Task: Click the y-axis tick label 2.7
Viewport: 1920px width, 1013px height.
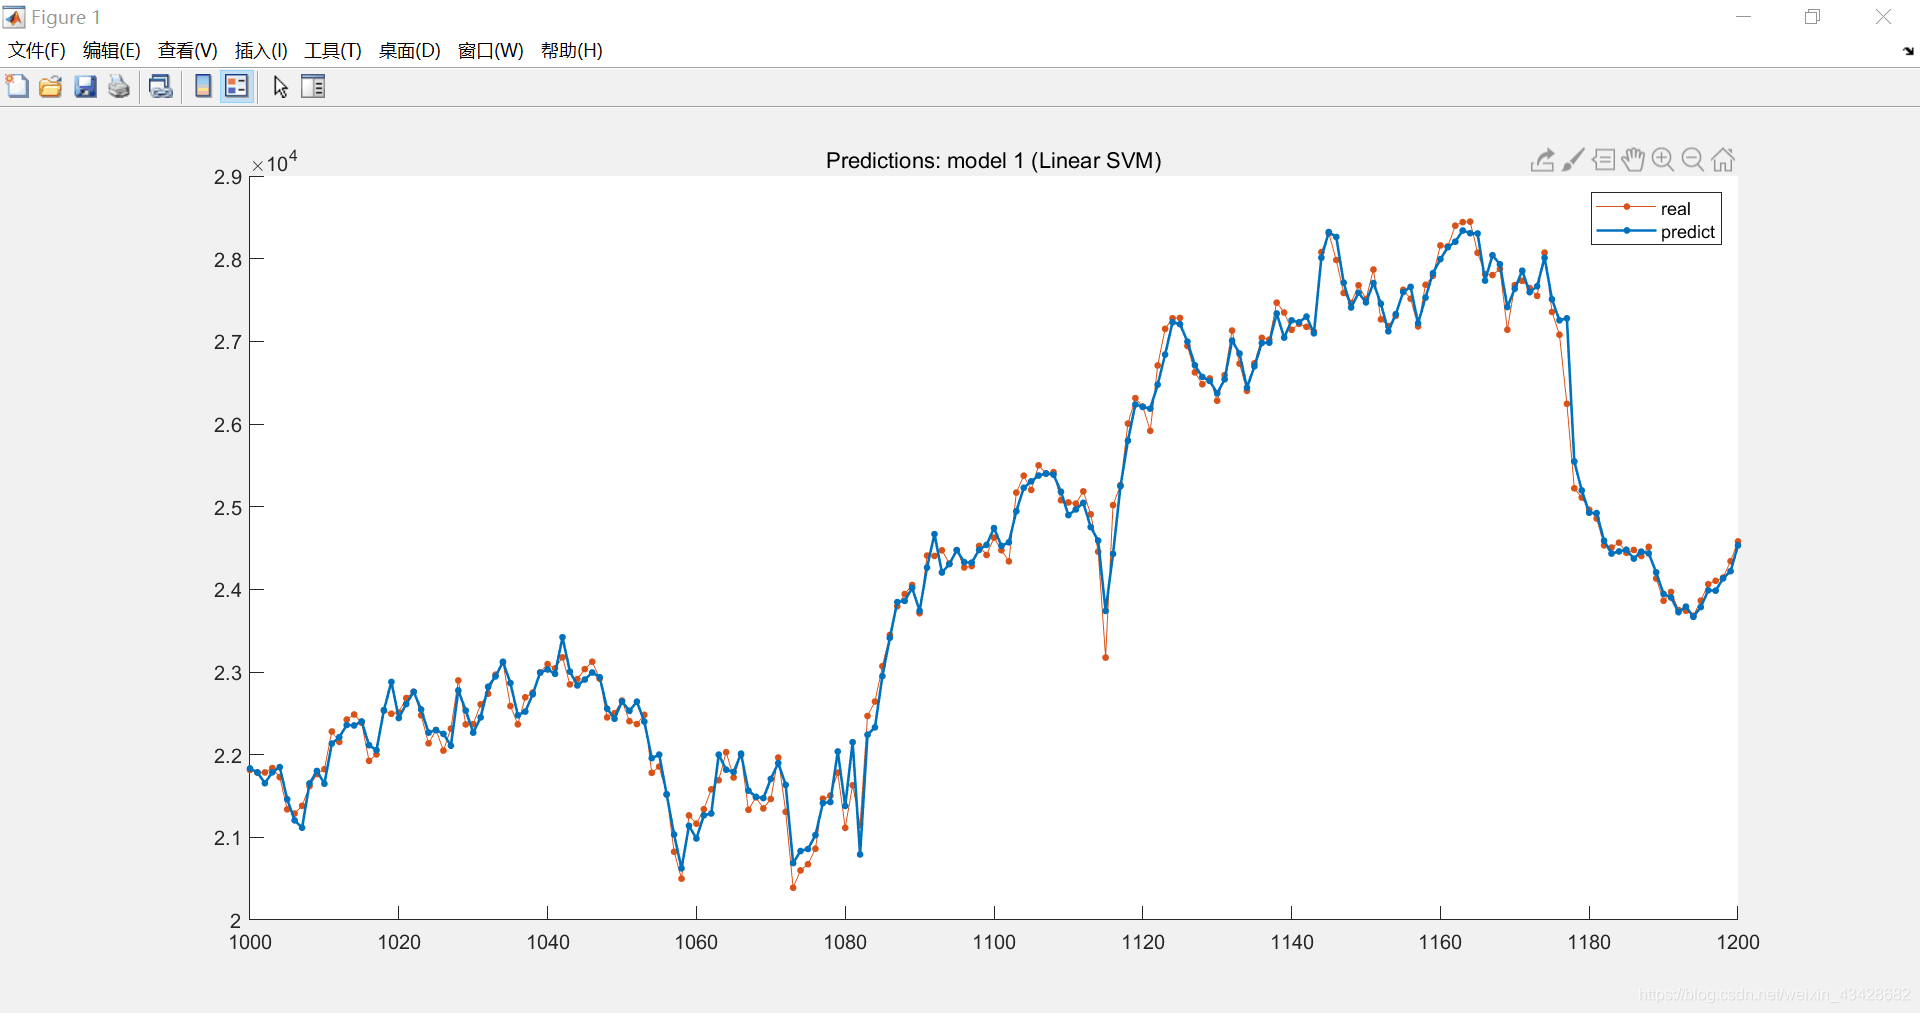Action: coord(228,342)
